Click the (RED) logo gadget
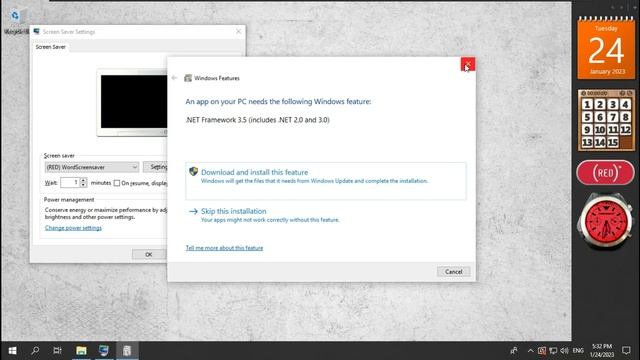 (x=606, y=173)
